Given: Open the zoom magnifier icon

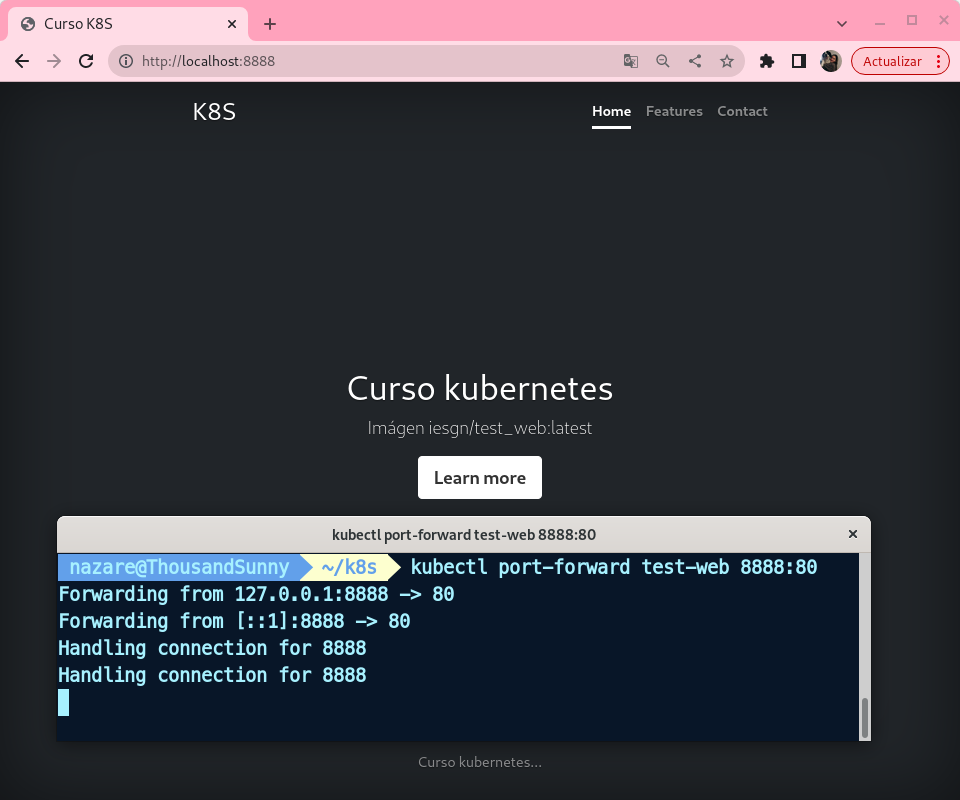Looking at the screenshot, I should coord(663,61).
